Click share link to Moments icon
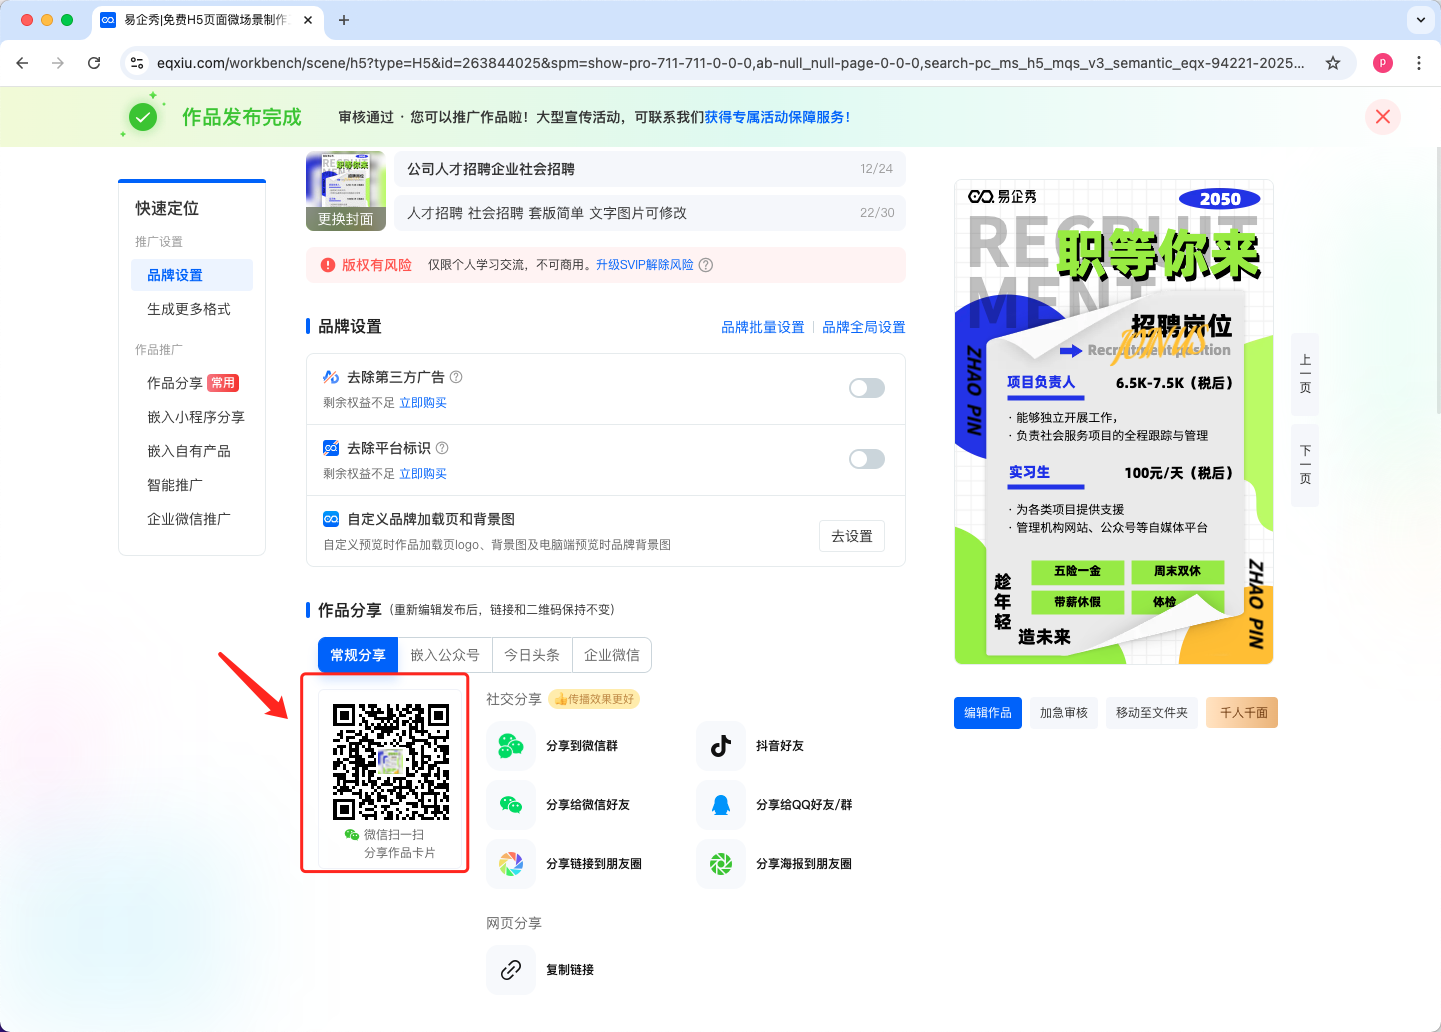The width and height of the screenshot is (1441, 1032). pos(511,864)
